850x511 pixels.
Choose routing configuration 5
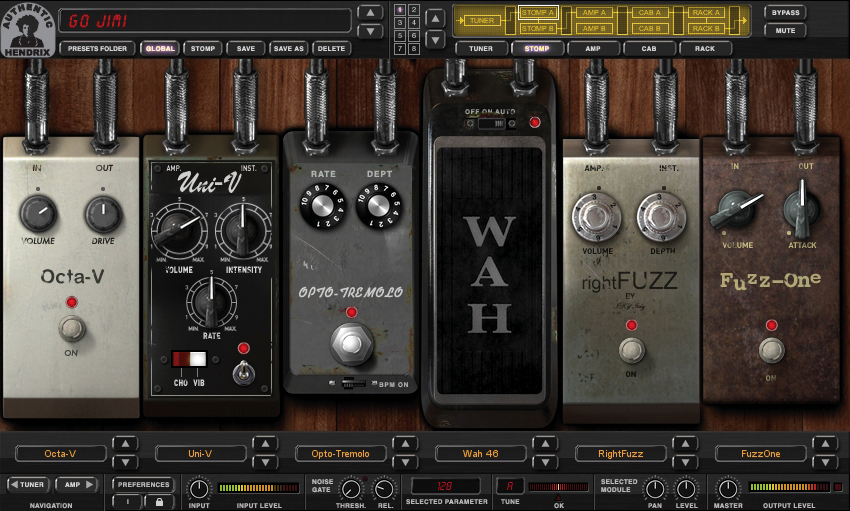point(400,36)
